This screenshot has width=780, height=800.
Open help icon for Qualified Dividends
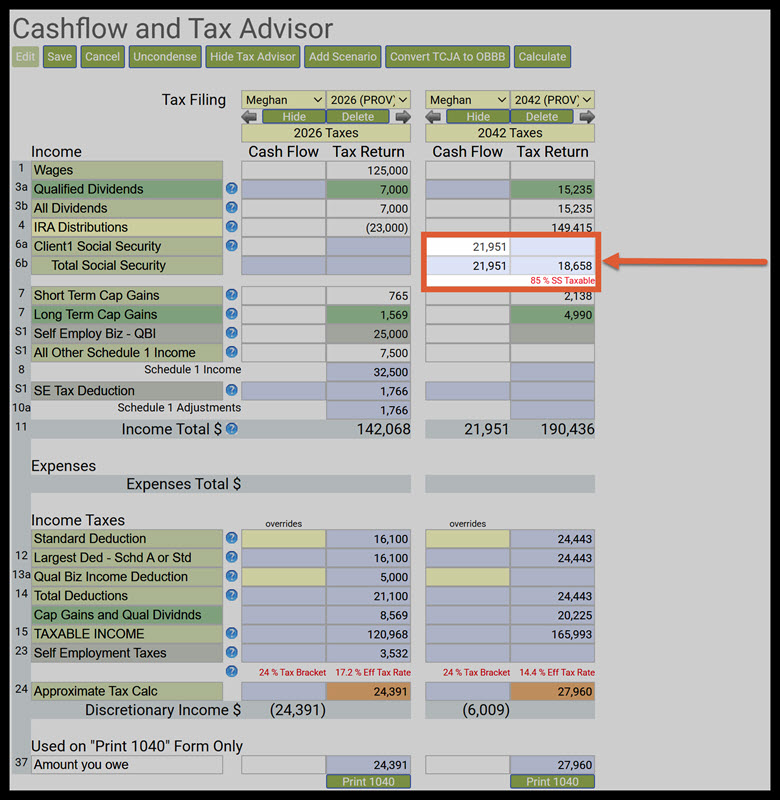click(232, 189)
